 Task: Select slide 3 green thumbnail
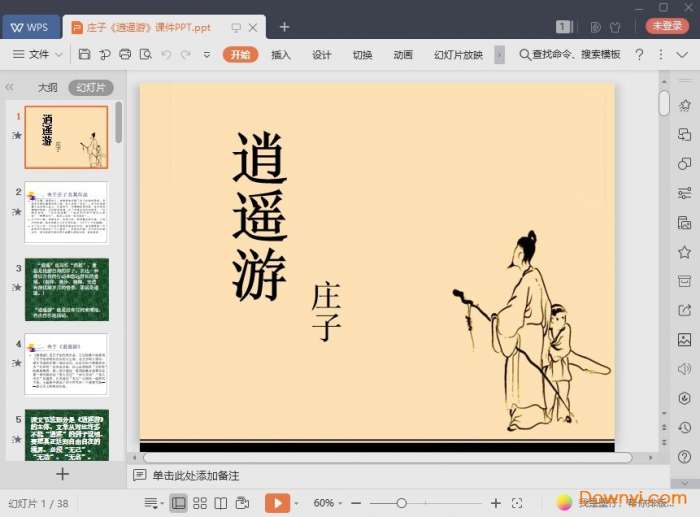(67, 289)
